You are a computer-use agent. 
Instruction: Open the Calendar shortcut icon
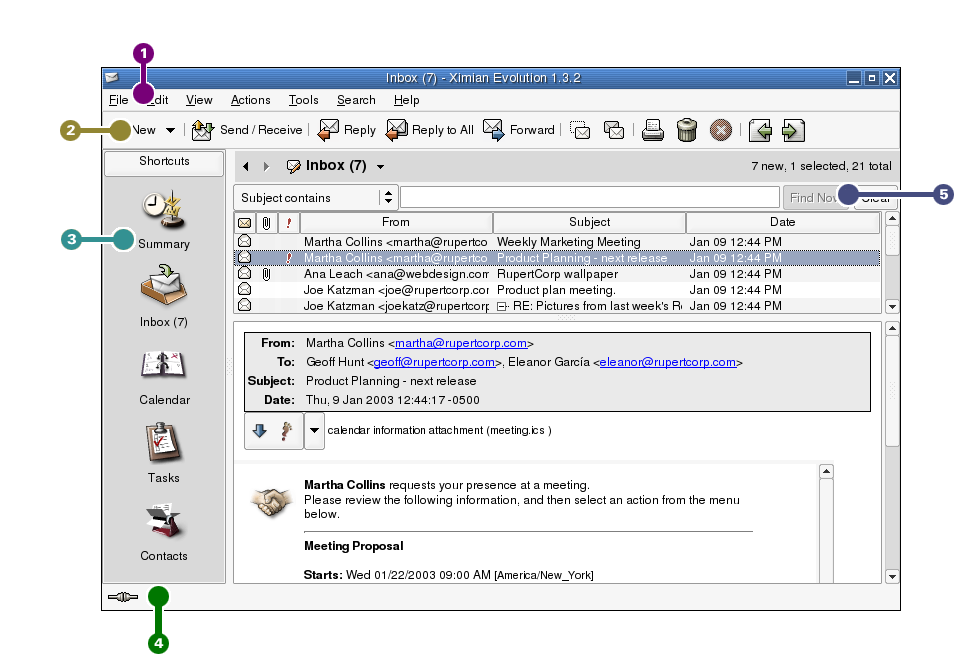tap(164, 366)
